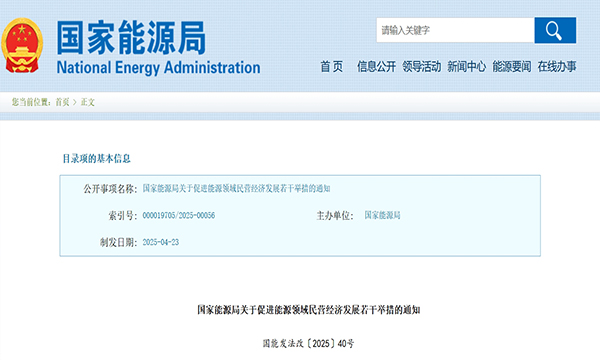
Task: Click 国家能源局 host unit value
Action: pyautogui.click(x=382, y=215)
